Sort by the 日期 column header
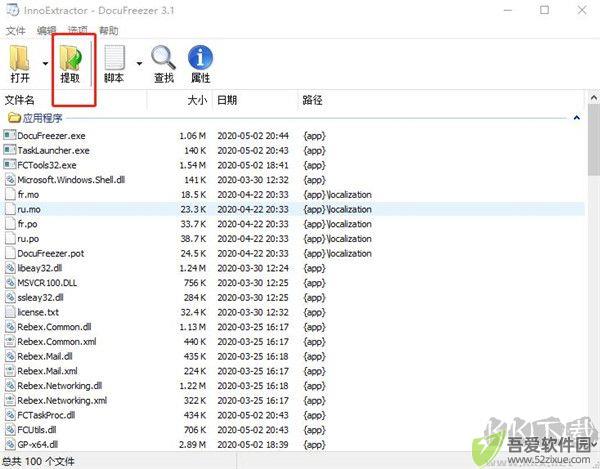The image size is (600, 469). (227, 100)
